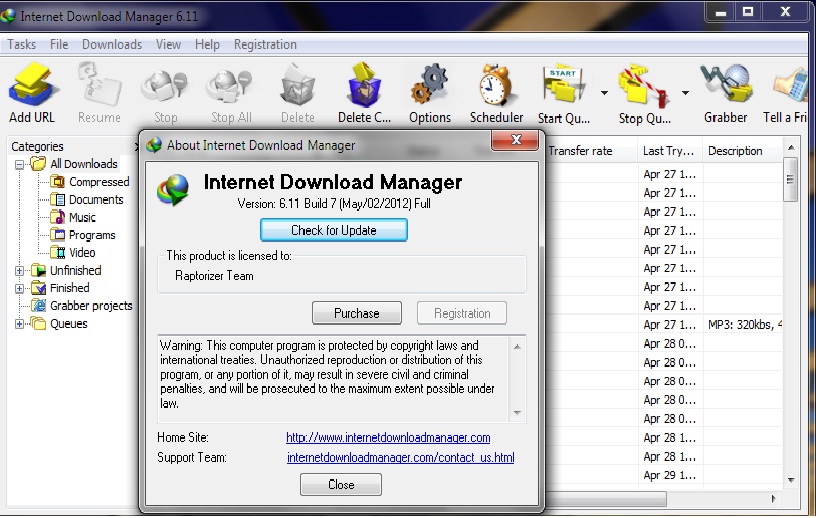Click the download list scroll down arrow
816x518 pixels.
(791, 480)
